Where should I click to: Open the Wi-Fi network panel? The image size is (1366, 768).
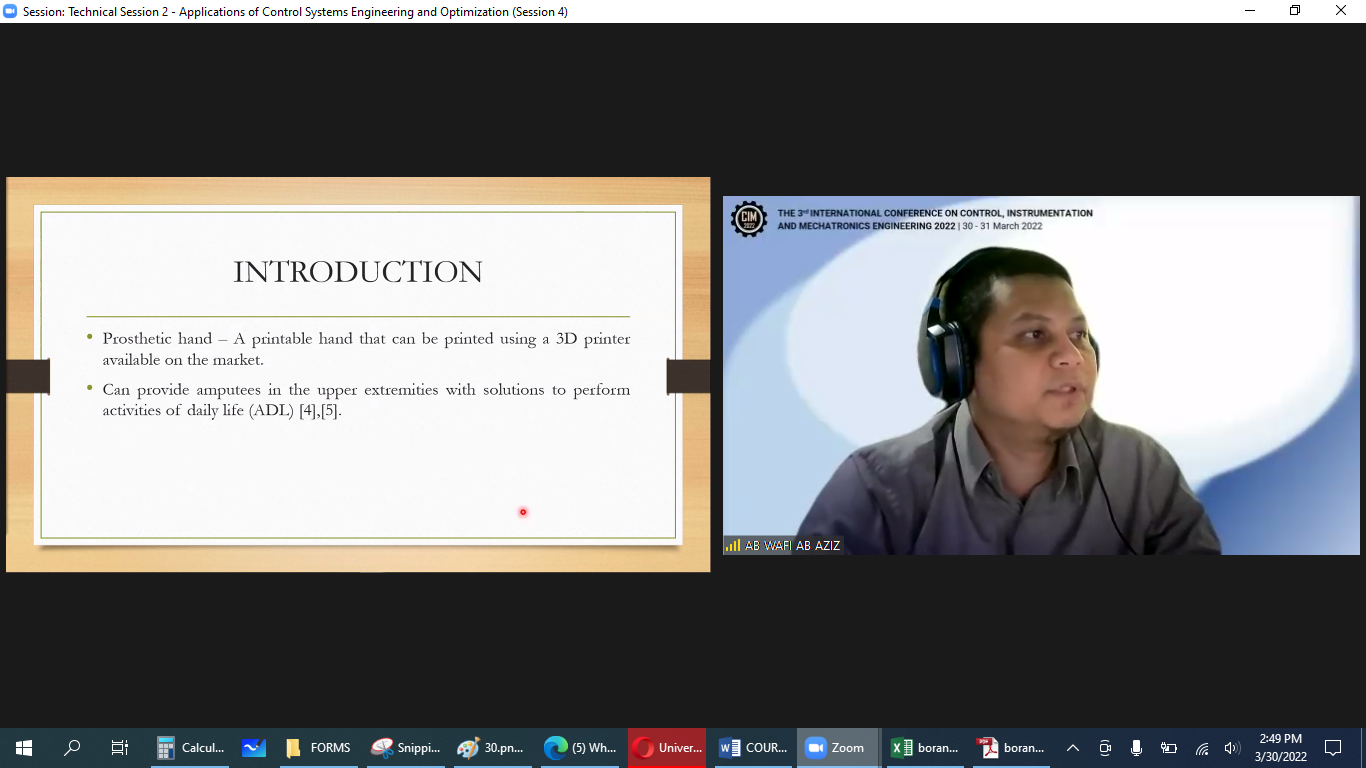pyautogui.click(x=1202, y=748)
